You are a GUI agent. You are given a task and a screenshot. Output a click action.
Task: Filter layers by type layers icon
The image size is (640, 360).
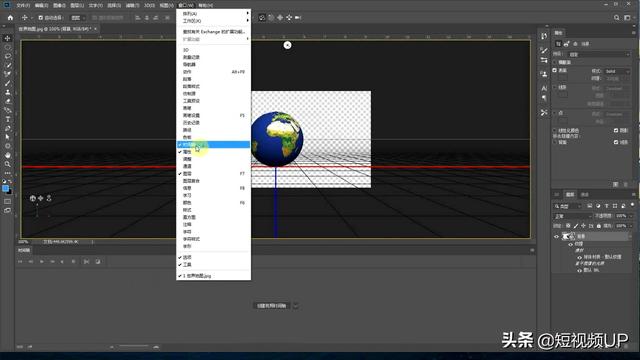click(607, 206)
